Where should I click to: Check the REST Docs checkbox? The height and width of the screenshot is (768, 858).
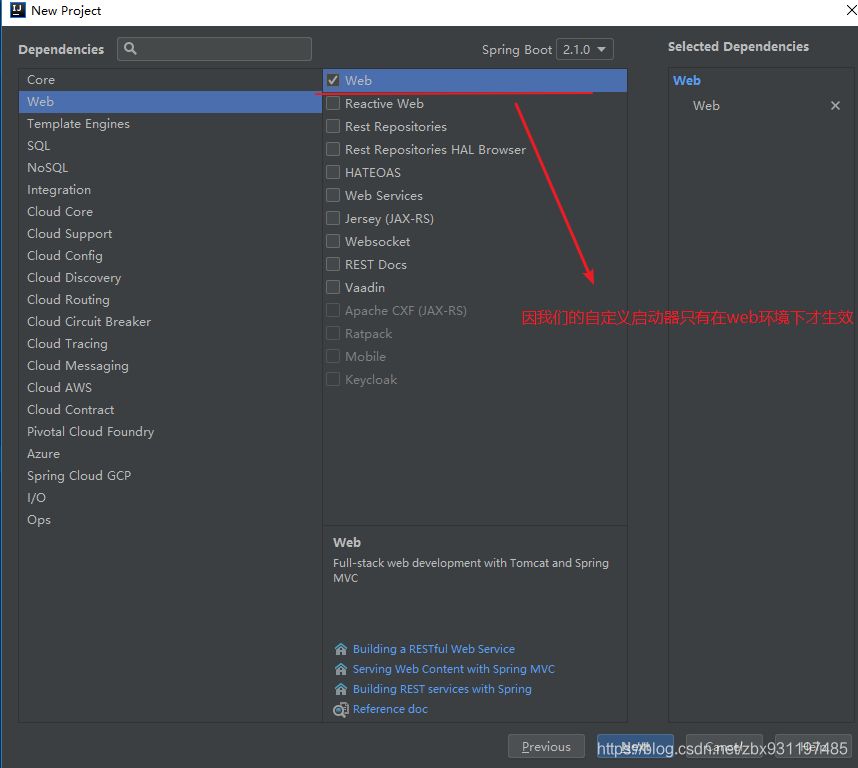click(x=333, y=264)
